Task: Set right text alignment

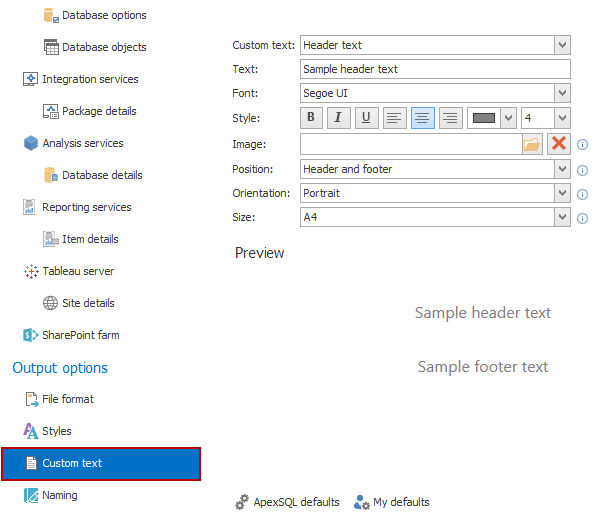Action: [x=451, y=118]
